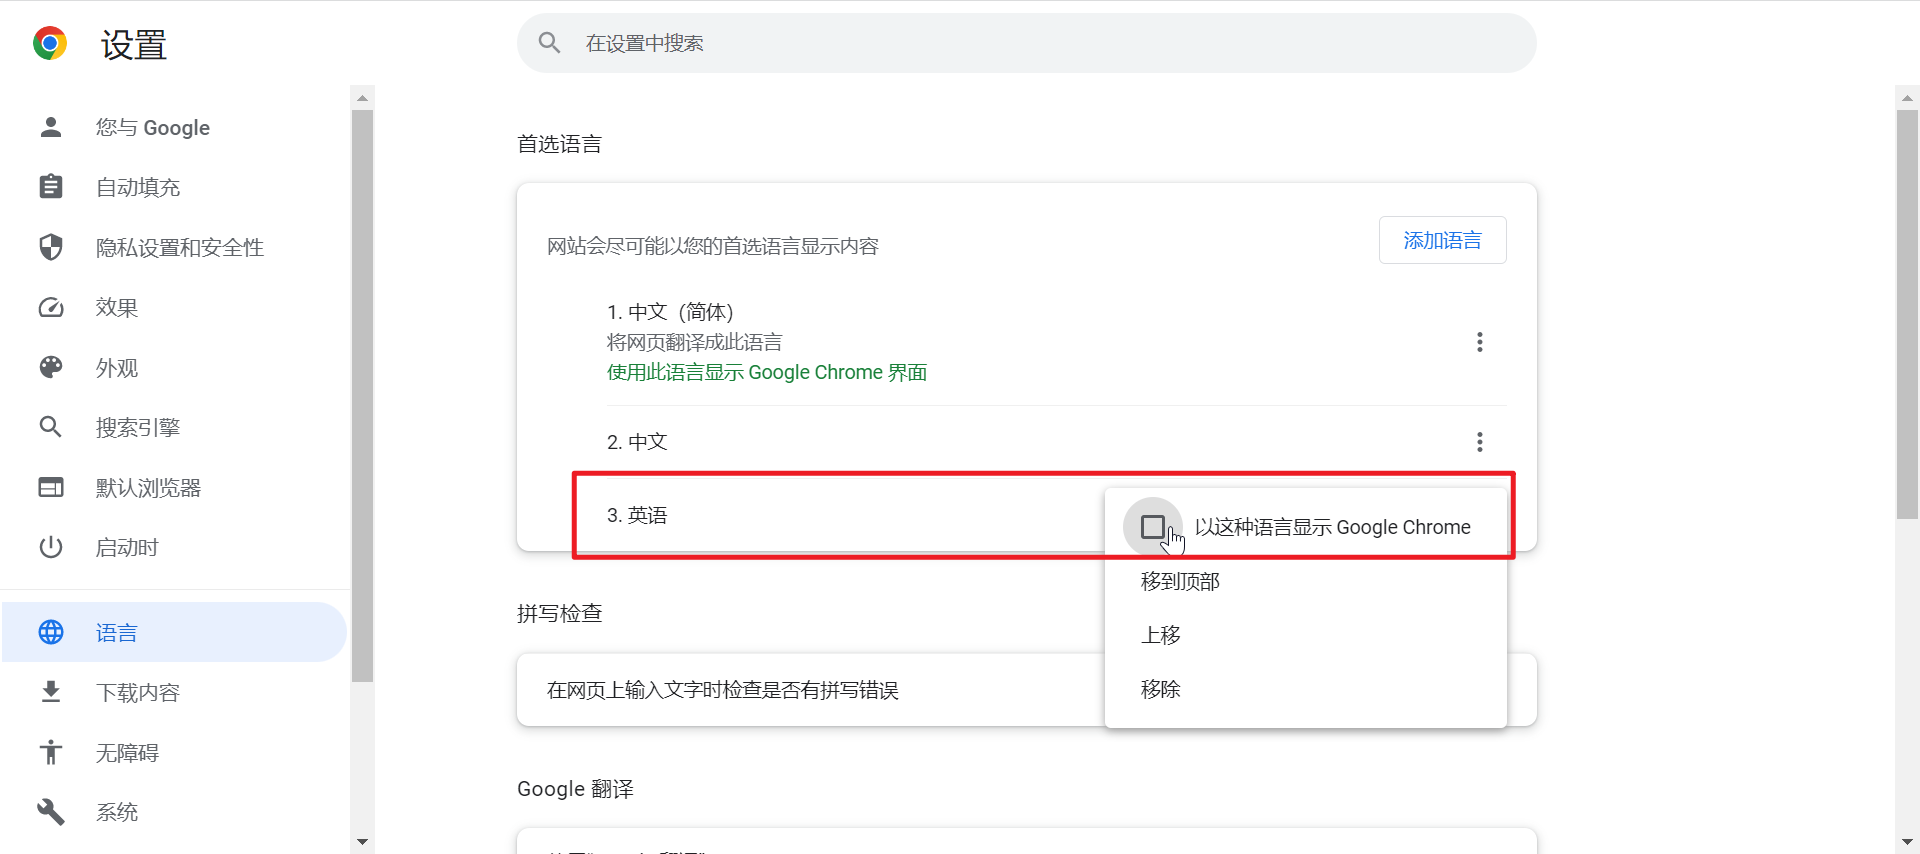This screenshot has height=854, width=1920.
Task: Click the palette icon for 外观
Action: [x=51, y=367]
